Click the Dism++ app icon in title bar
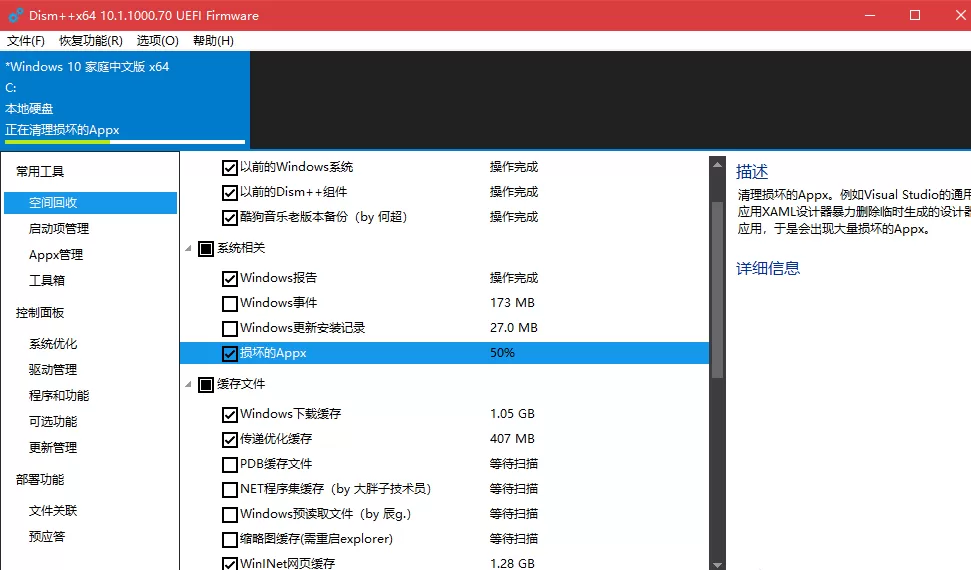 pos(15,15)
